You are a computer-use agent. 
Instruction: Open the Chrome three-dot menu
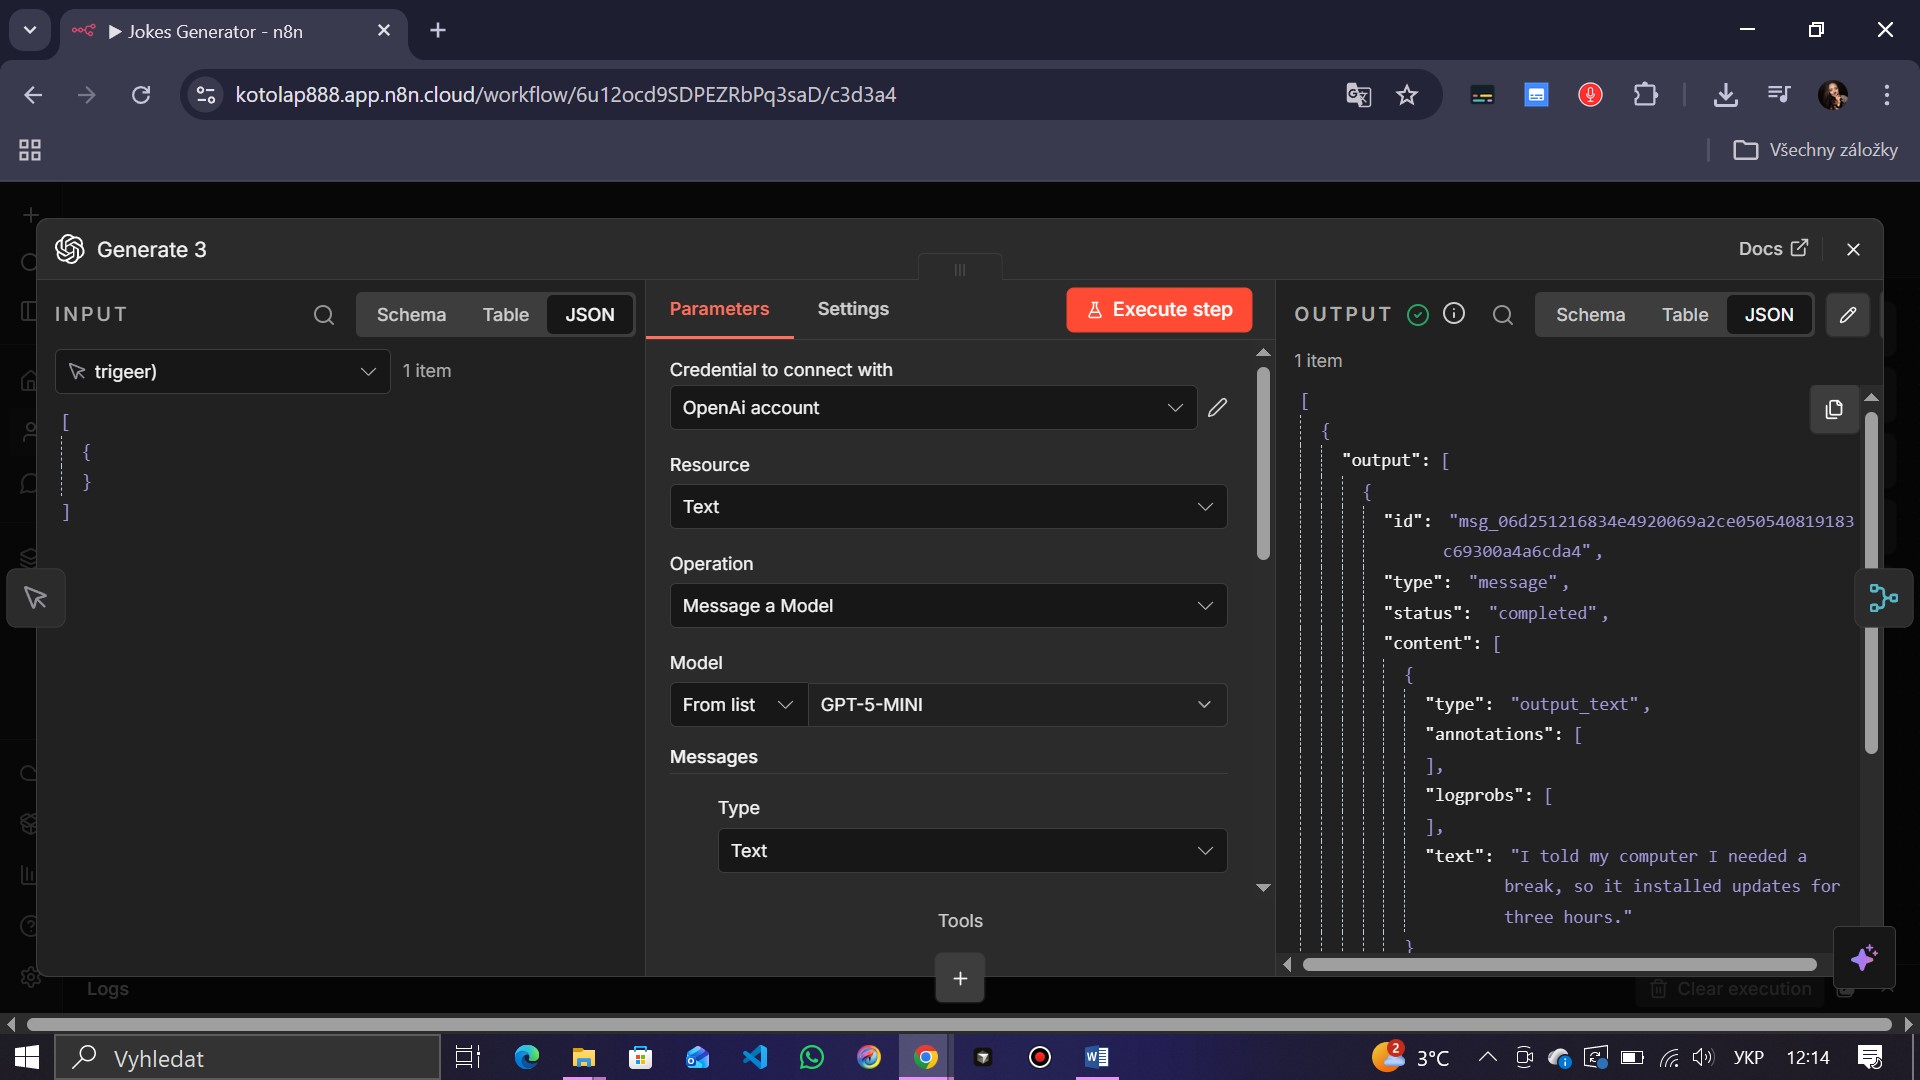click(1887, 95)
